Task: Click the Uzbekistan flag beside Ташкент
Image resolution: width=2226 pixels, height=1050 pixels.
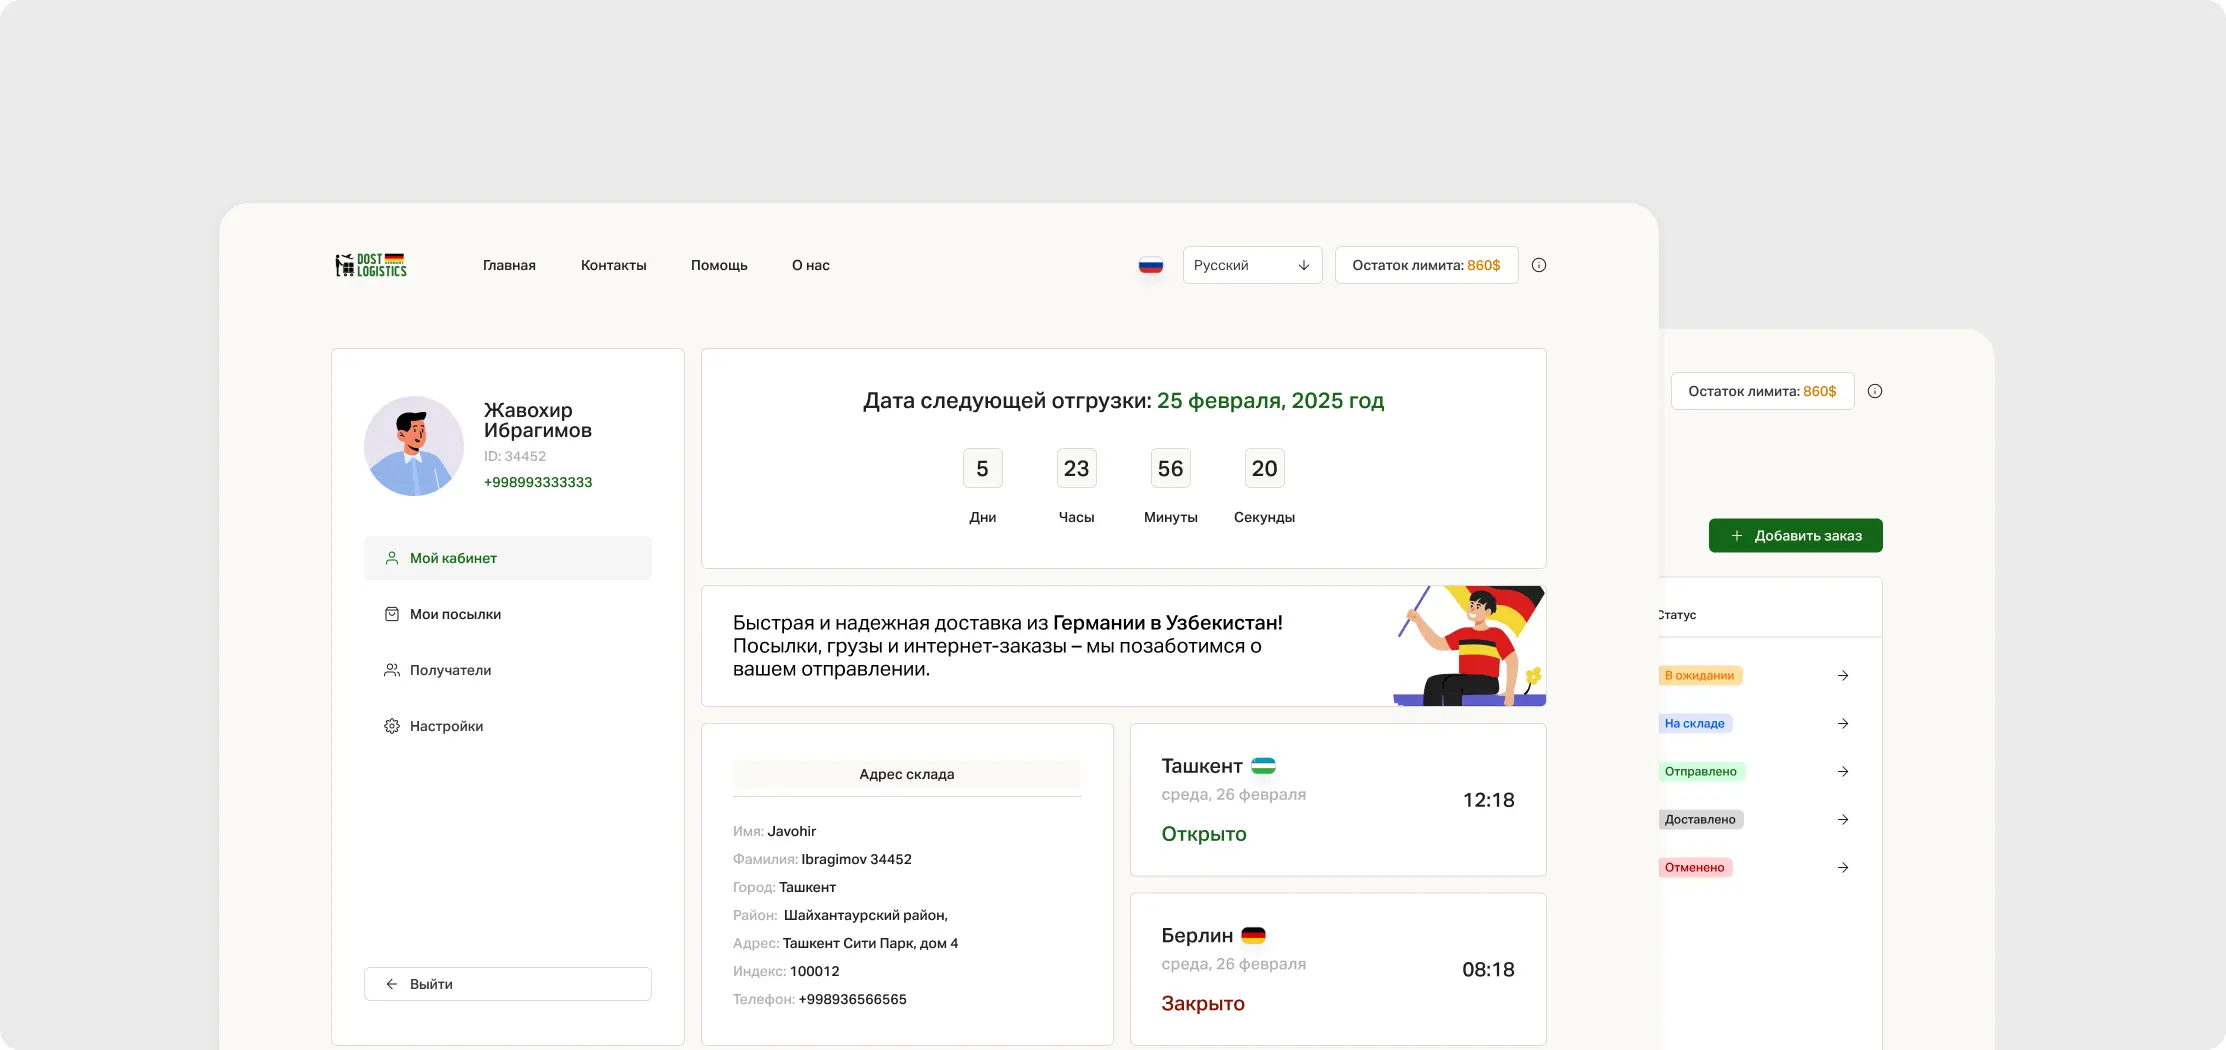Action: [x=1264, y=766]
